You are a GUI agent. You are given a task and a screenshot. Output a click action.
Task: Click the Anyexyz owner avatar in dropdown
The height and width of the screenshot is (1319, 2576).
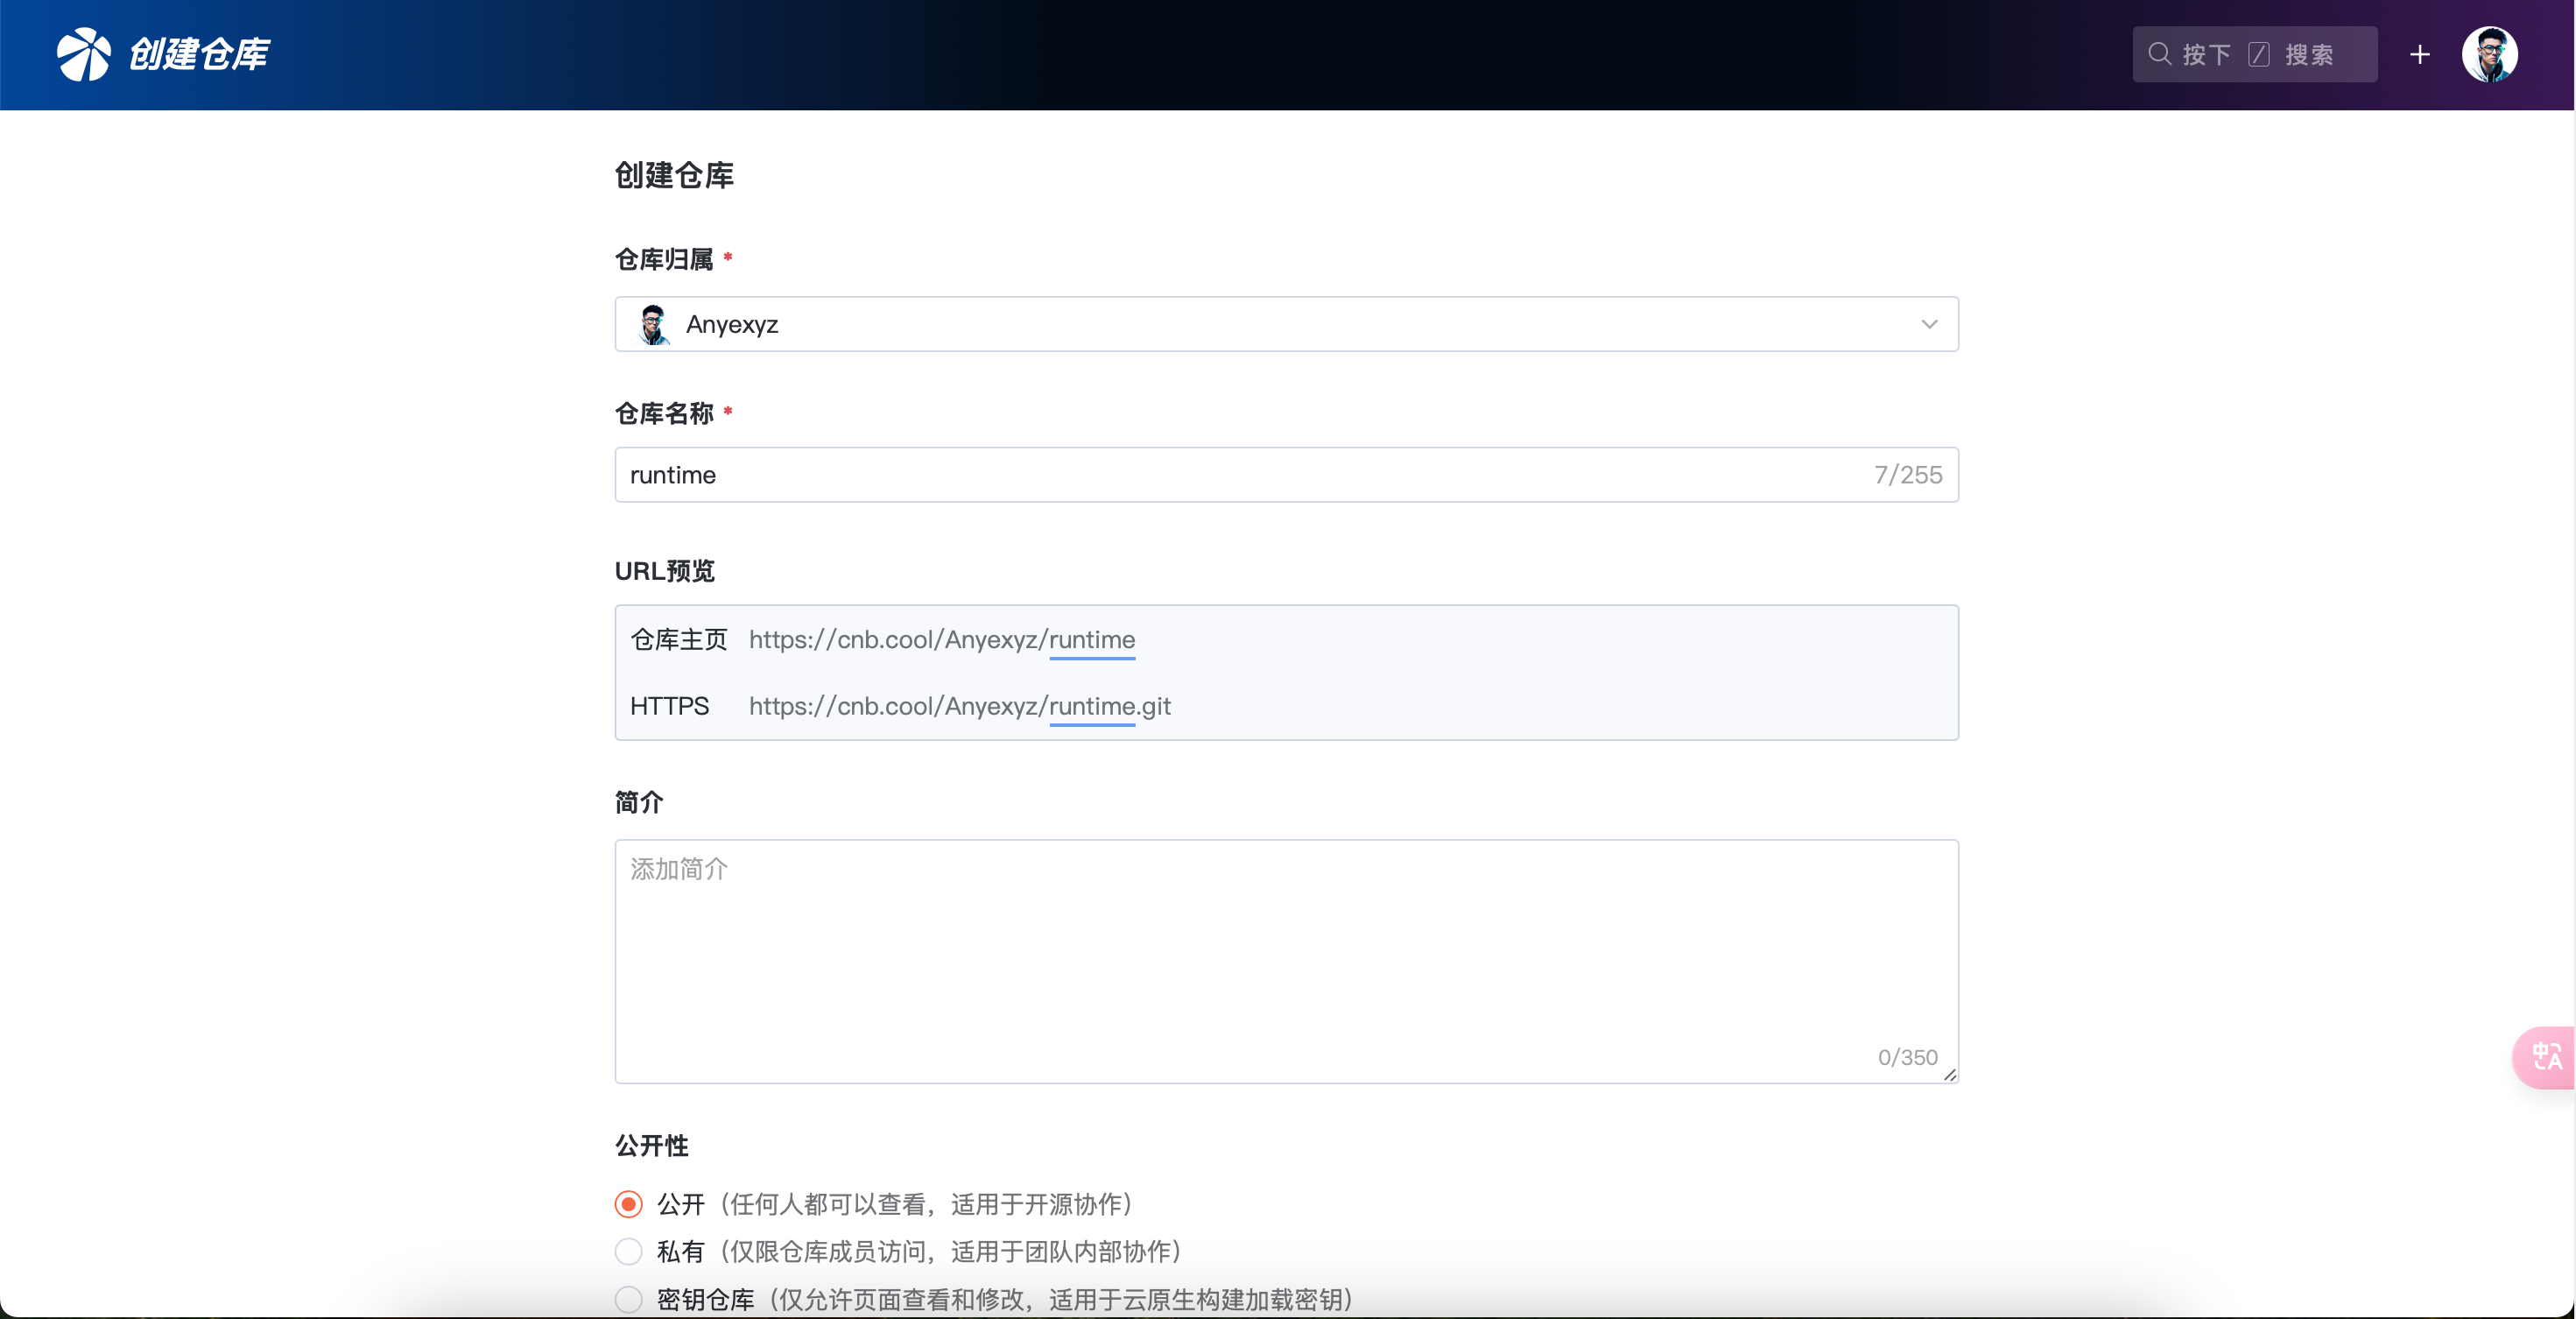(x=653, y=324)
